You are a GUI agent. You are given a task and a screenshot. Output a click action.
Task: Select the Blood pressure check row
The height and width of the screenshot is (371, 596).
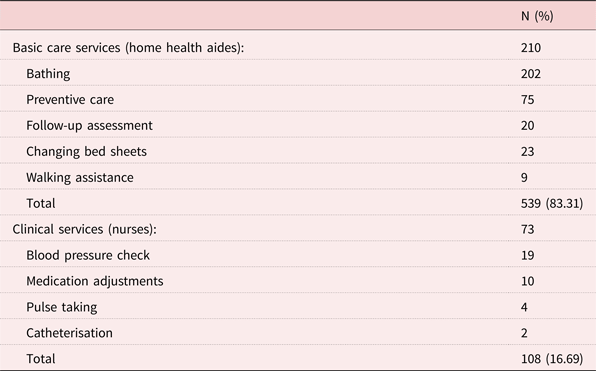(298, 255)
